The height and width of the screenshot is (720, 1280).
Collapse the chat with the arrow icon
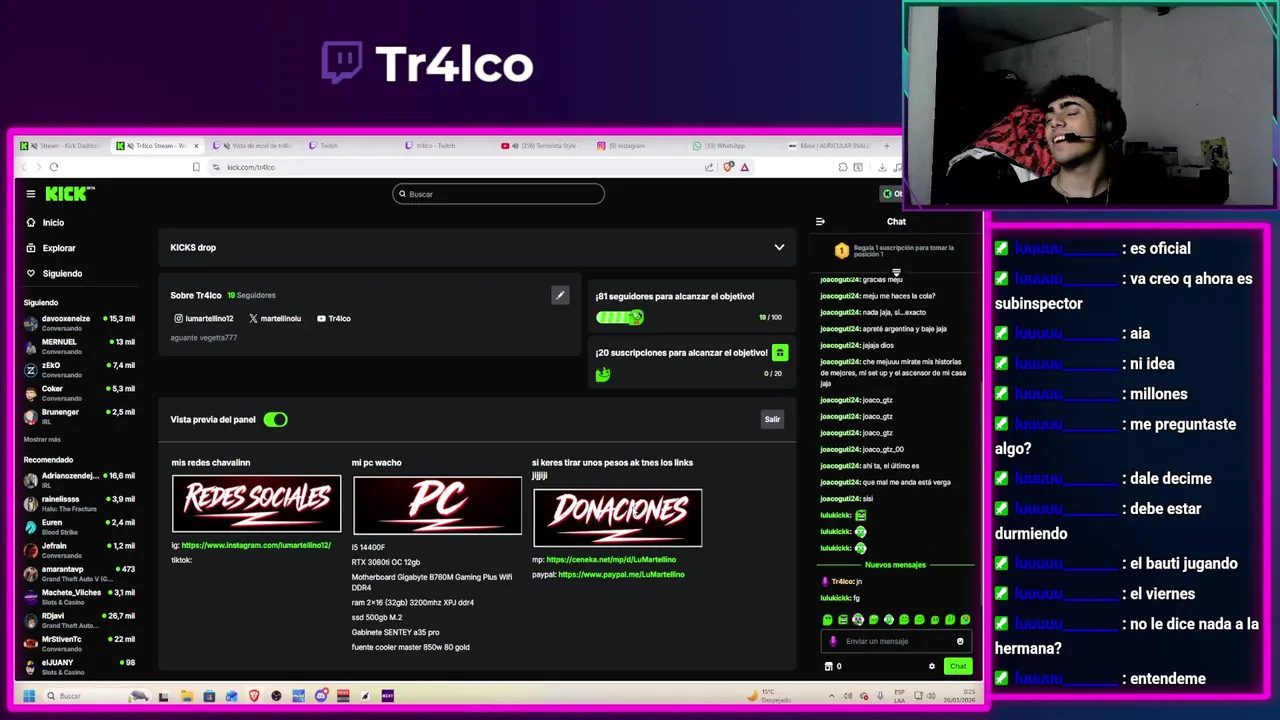820,222
